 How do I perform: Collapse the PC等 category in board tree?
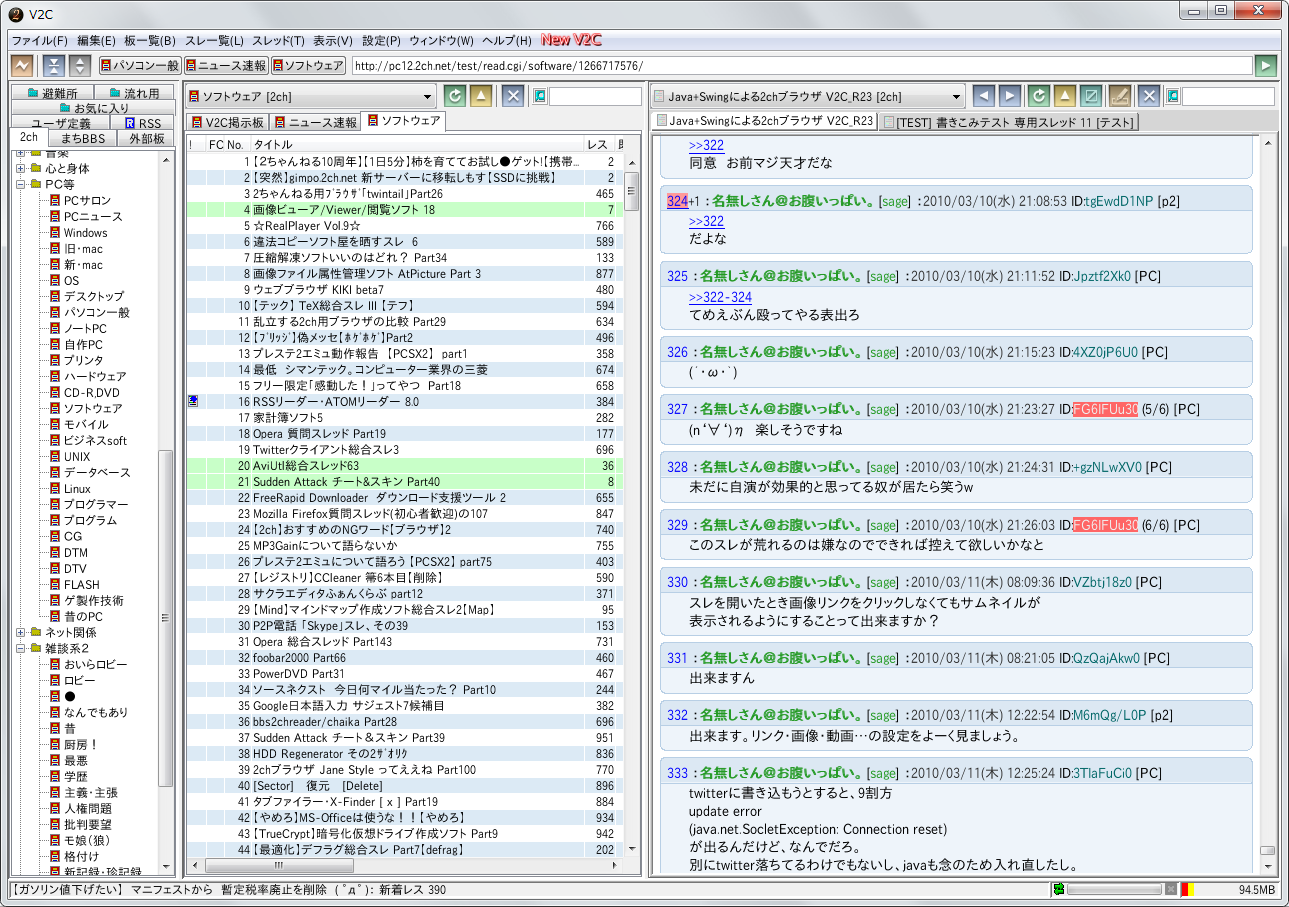coord(21,184)
